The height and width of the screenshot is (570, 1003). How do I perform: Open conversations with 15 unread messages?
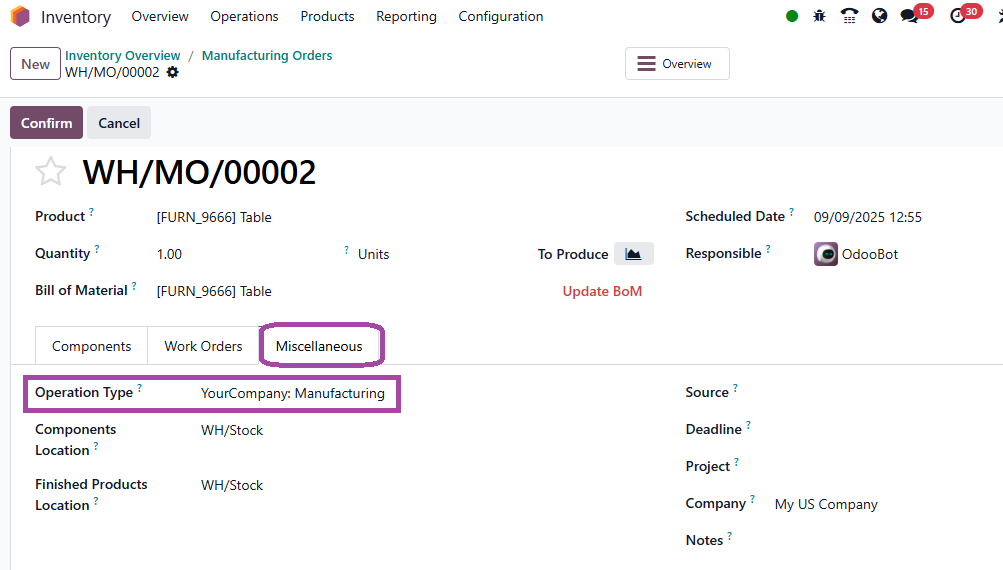(916, 14)
